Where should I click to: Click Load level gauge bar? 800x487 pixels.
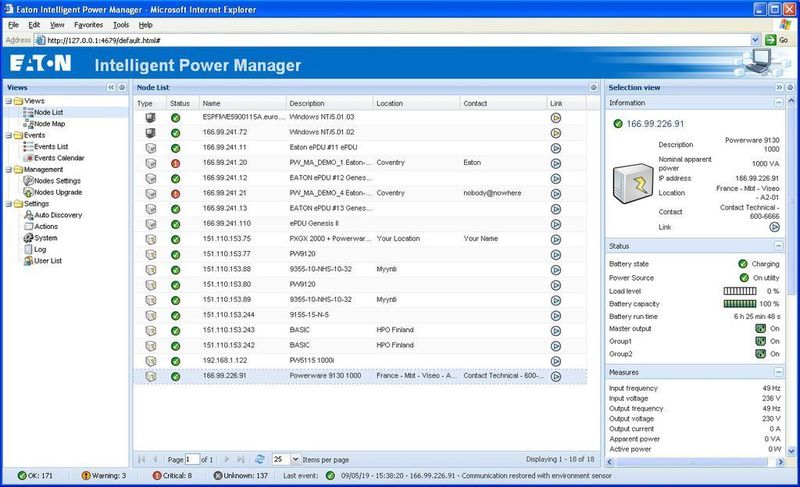point(740,291)
